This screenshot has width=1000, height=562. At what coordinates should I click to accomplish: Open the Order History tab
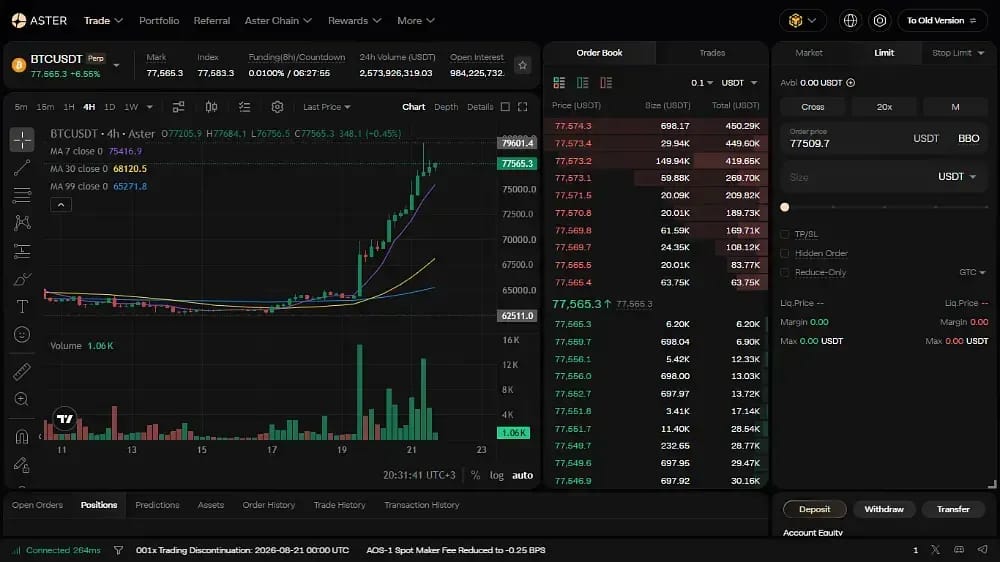pyautogui.click(x=268, y=505)
